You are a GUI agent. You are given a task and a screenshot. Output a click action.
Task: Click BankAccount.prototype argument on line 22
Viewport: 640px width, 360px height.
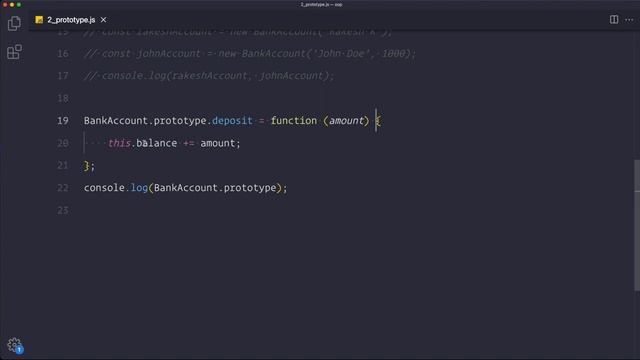(x=215, y=188)
